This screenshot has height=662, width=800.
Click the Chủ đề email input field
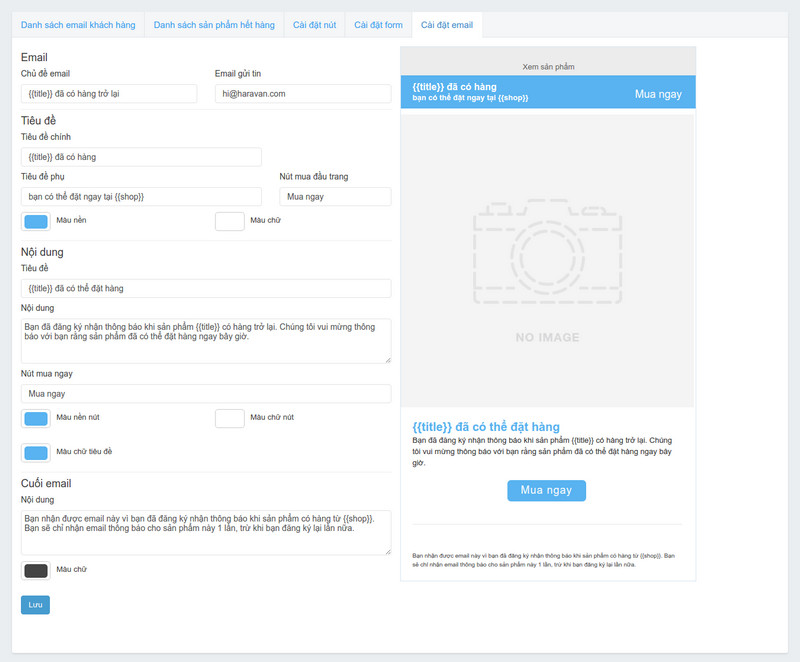(109, 93)
